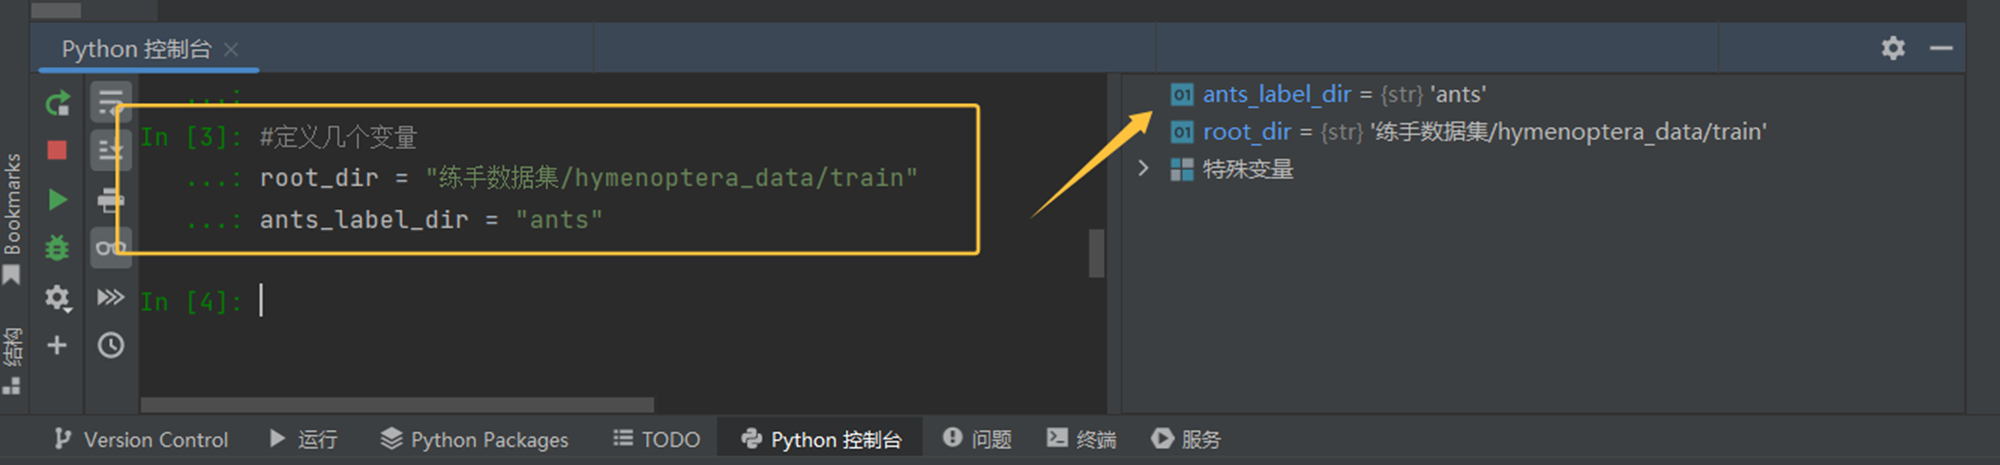Click the Print console output icon
2000x465 pixels.
pos(110,200)
